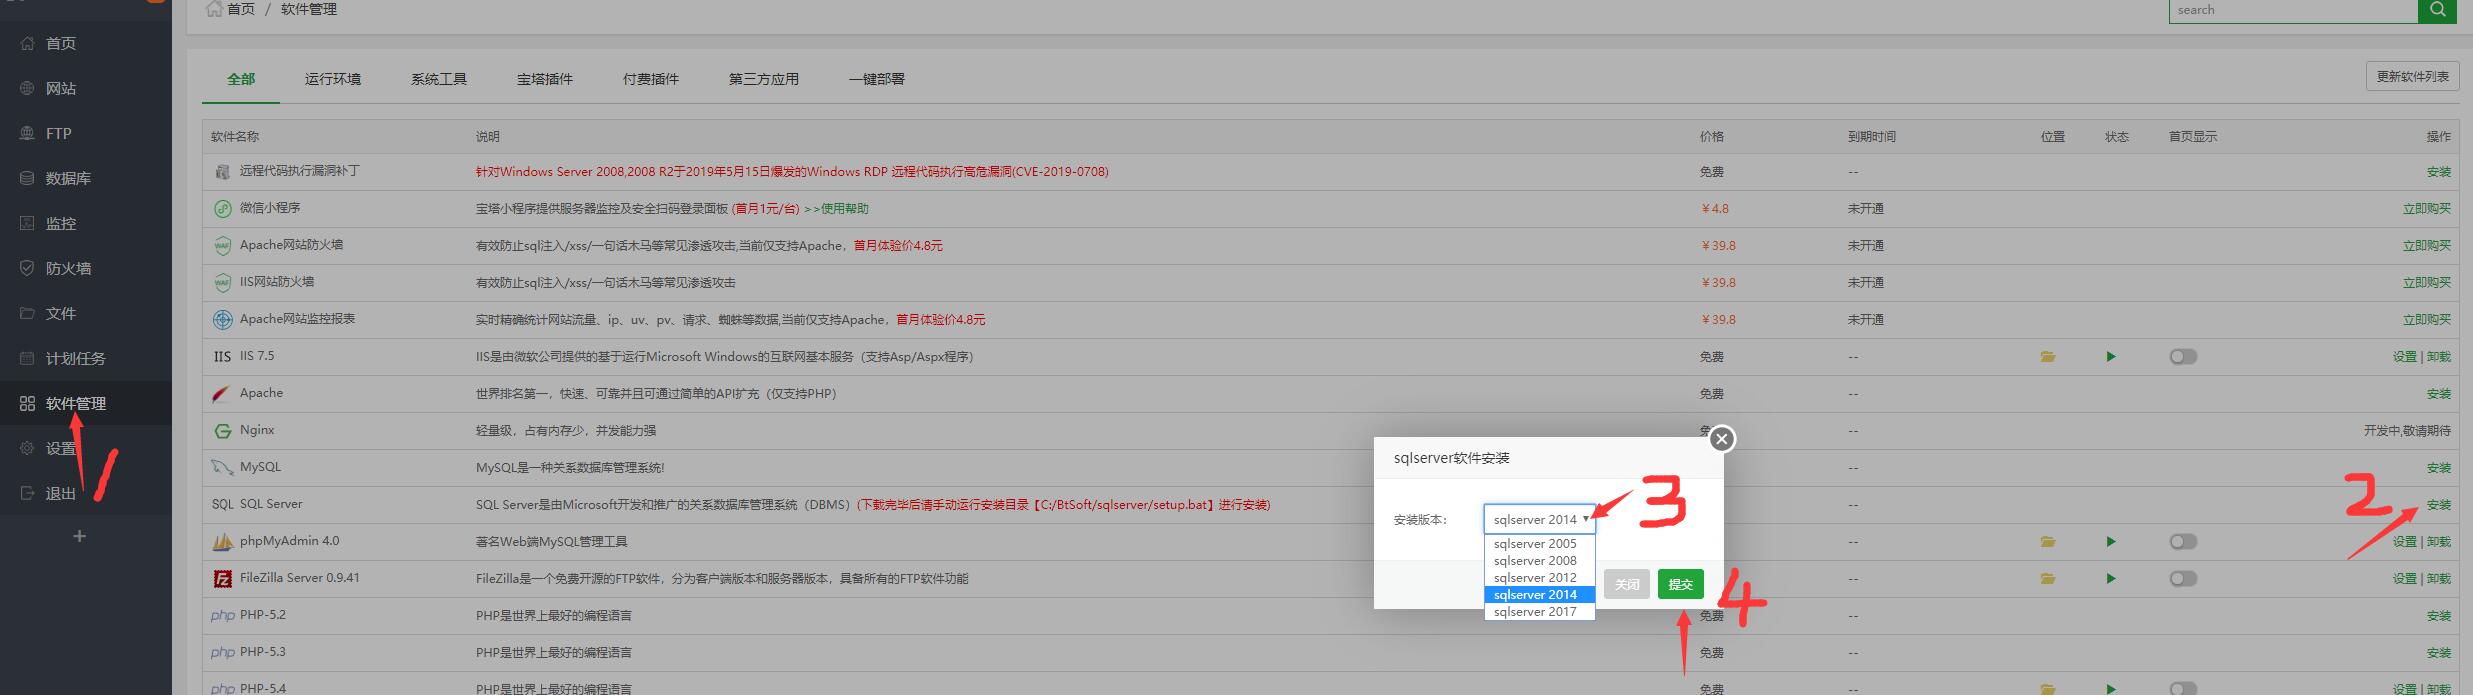Click 安装 for 远程代码执行漏洞补丁

pyautogui.click(x=2439, y=172)
